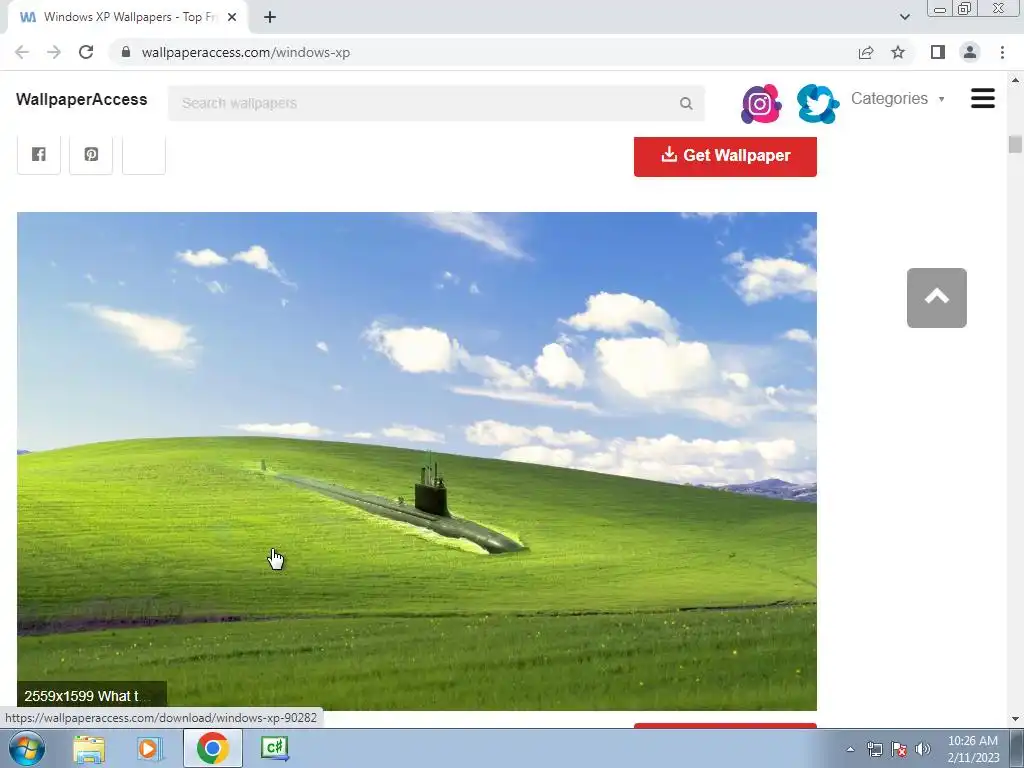1024x768 pixels.
Task: Open the Chrome side panel icon
Action: pos(938,52)
